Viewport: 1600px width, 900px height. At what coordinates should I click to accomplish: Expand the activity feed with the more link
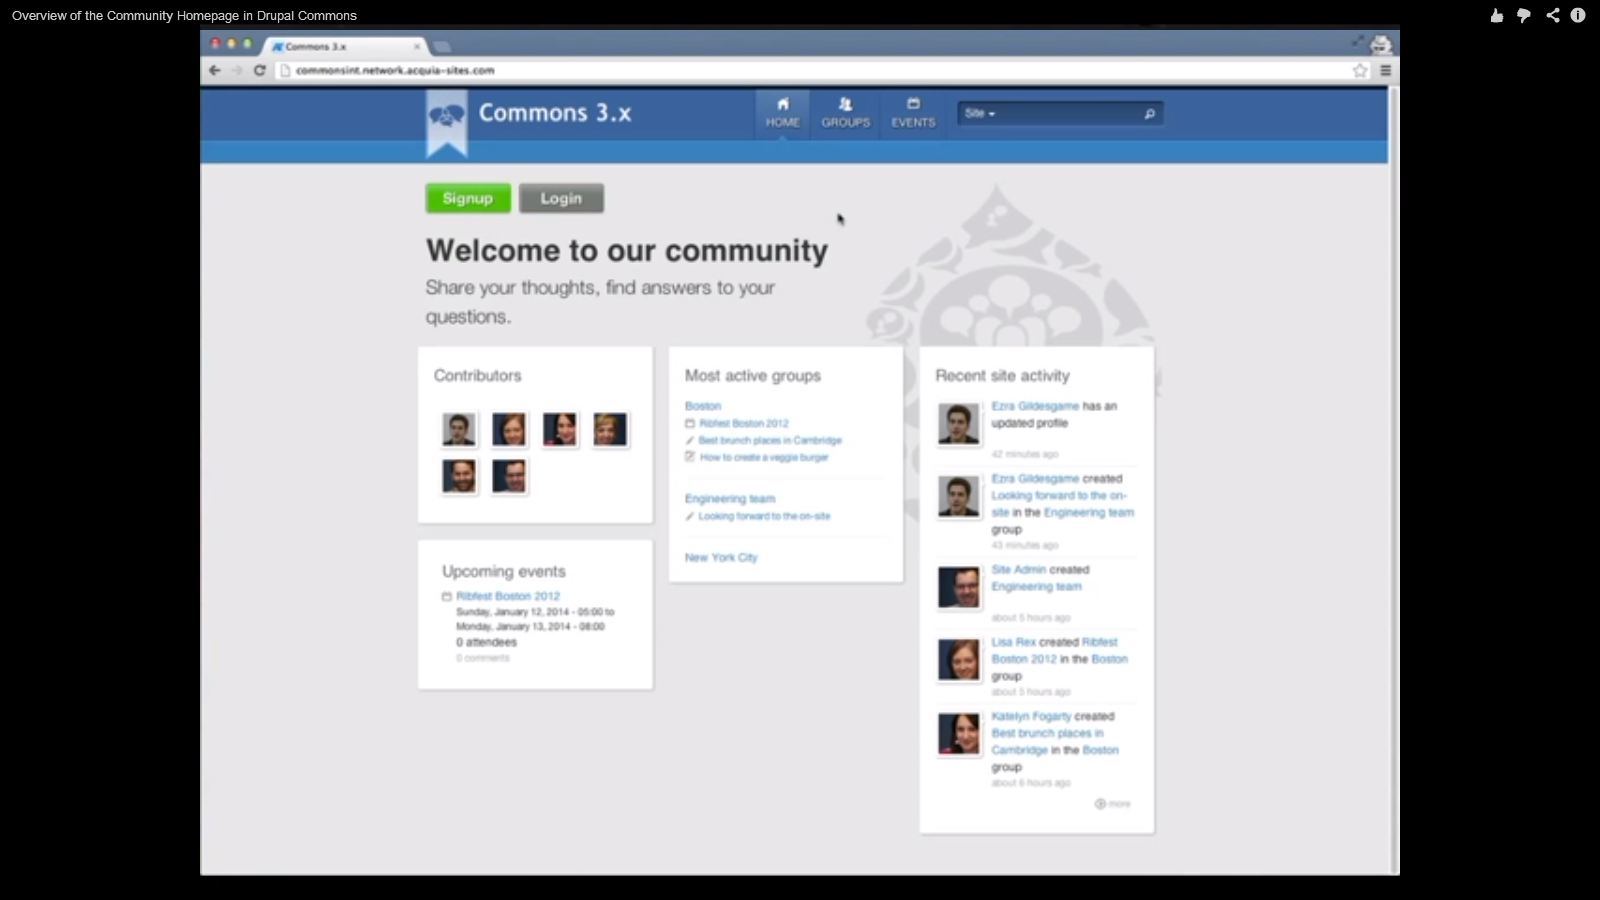click(x=1114, y=803)
